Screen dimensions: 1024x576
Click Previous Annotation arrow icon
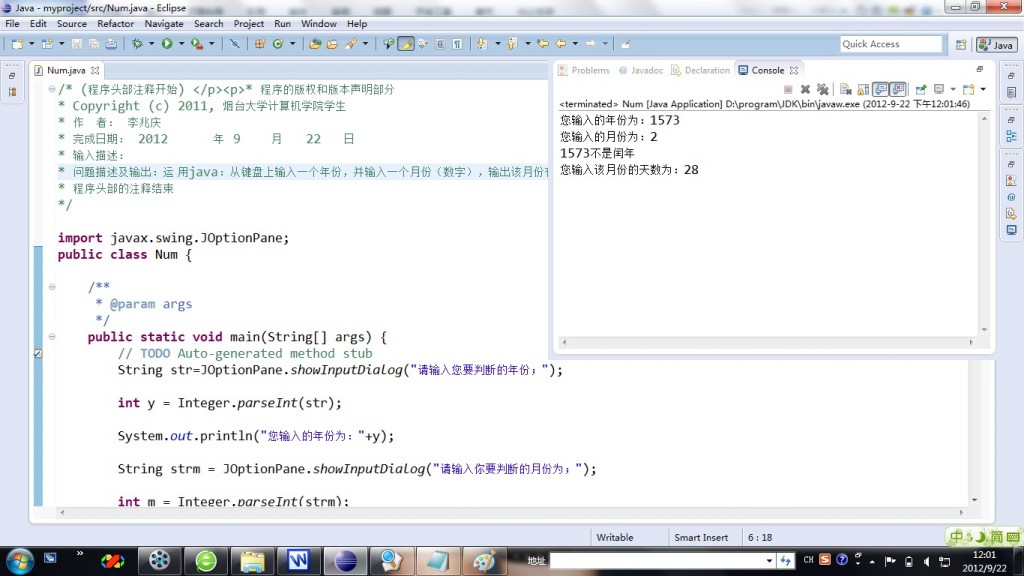pyautogui.click(x=512, y=44)
